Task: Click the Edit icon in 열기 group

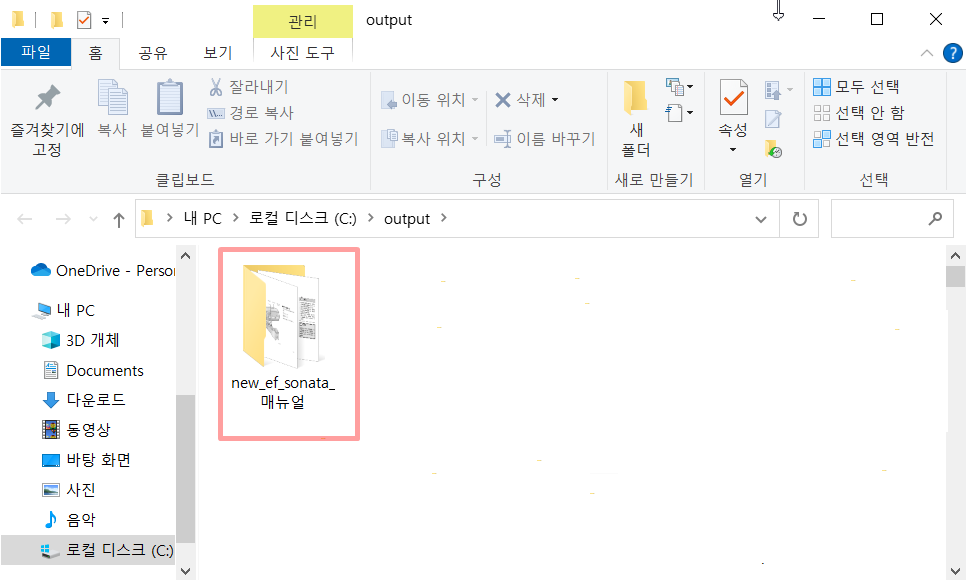Action: point(773,119)
